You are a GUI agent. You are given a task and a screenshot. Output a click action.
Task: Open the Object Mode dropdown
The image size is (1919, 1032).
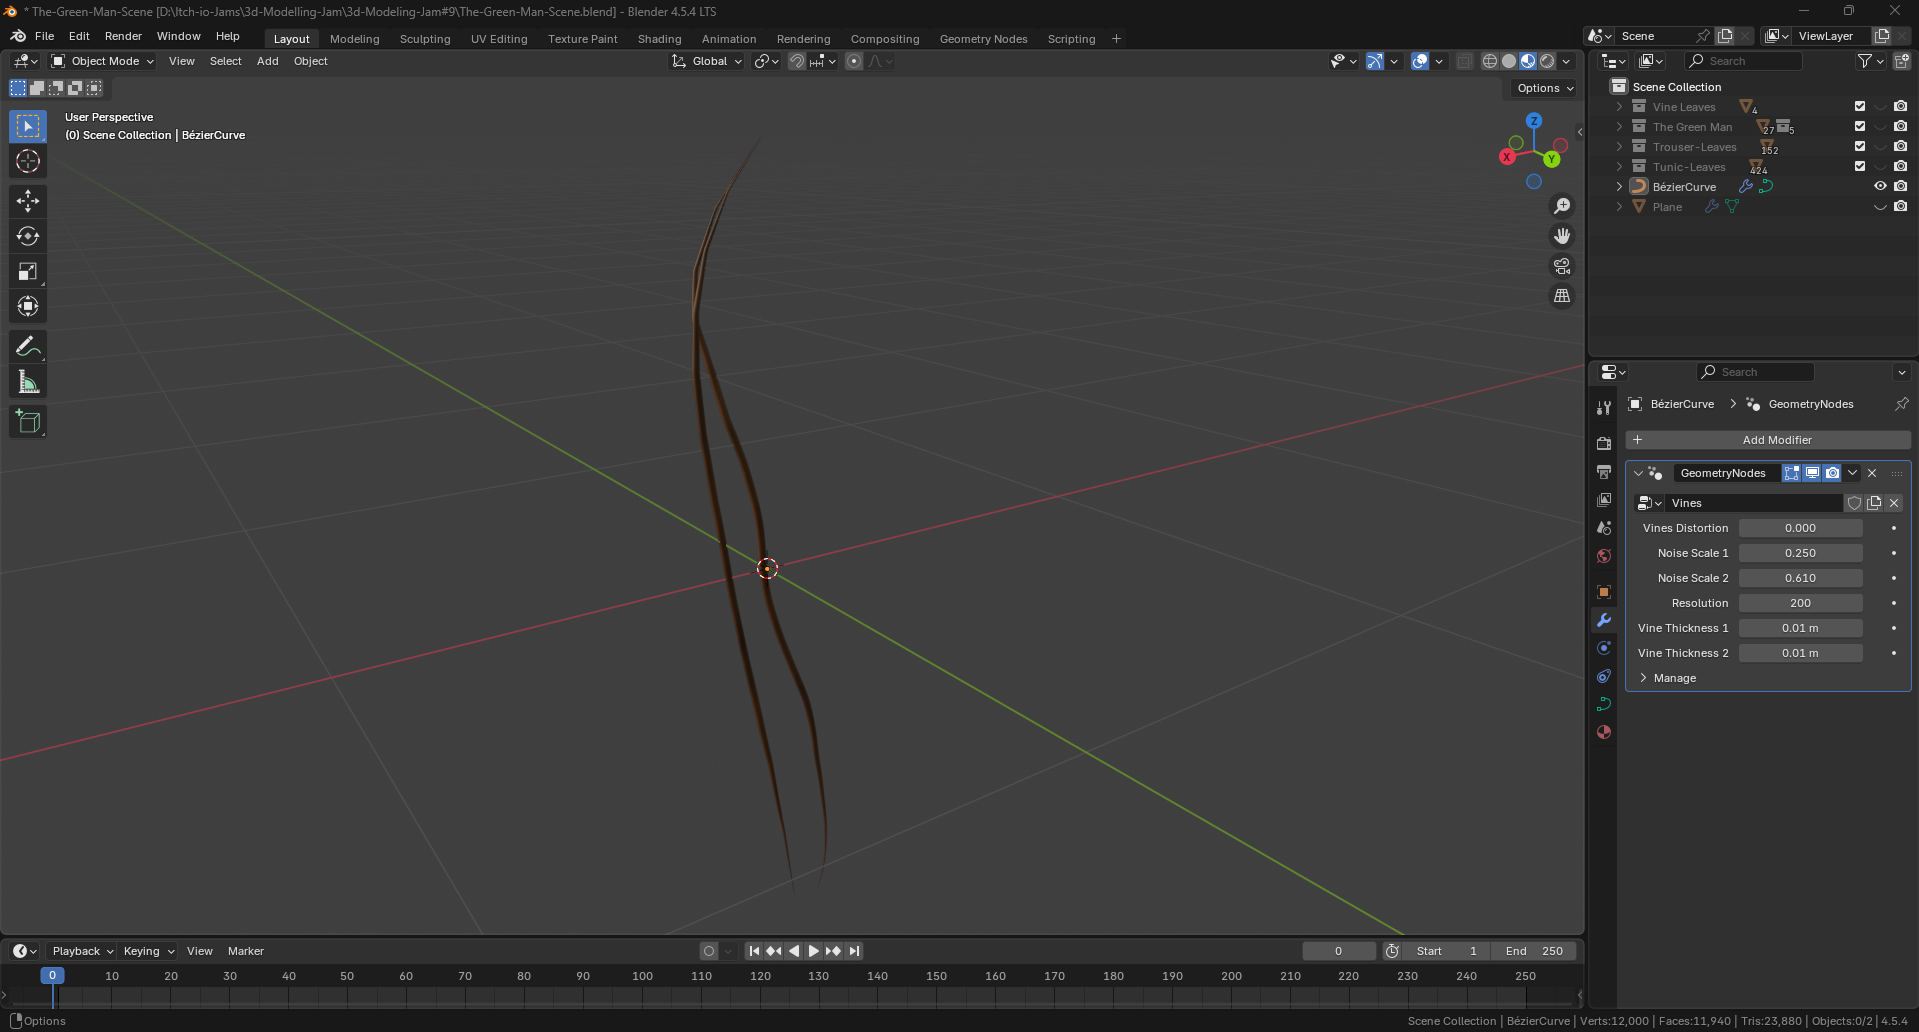coord(103,61)
